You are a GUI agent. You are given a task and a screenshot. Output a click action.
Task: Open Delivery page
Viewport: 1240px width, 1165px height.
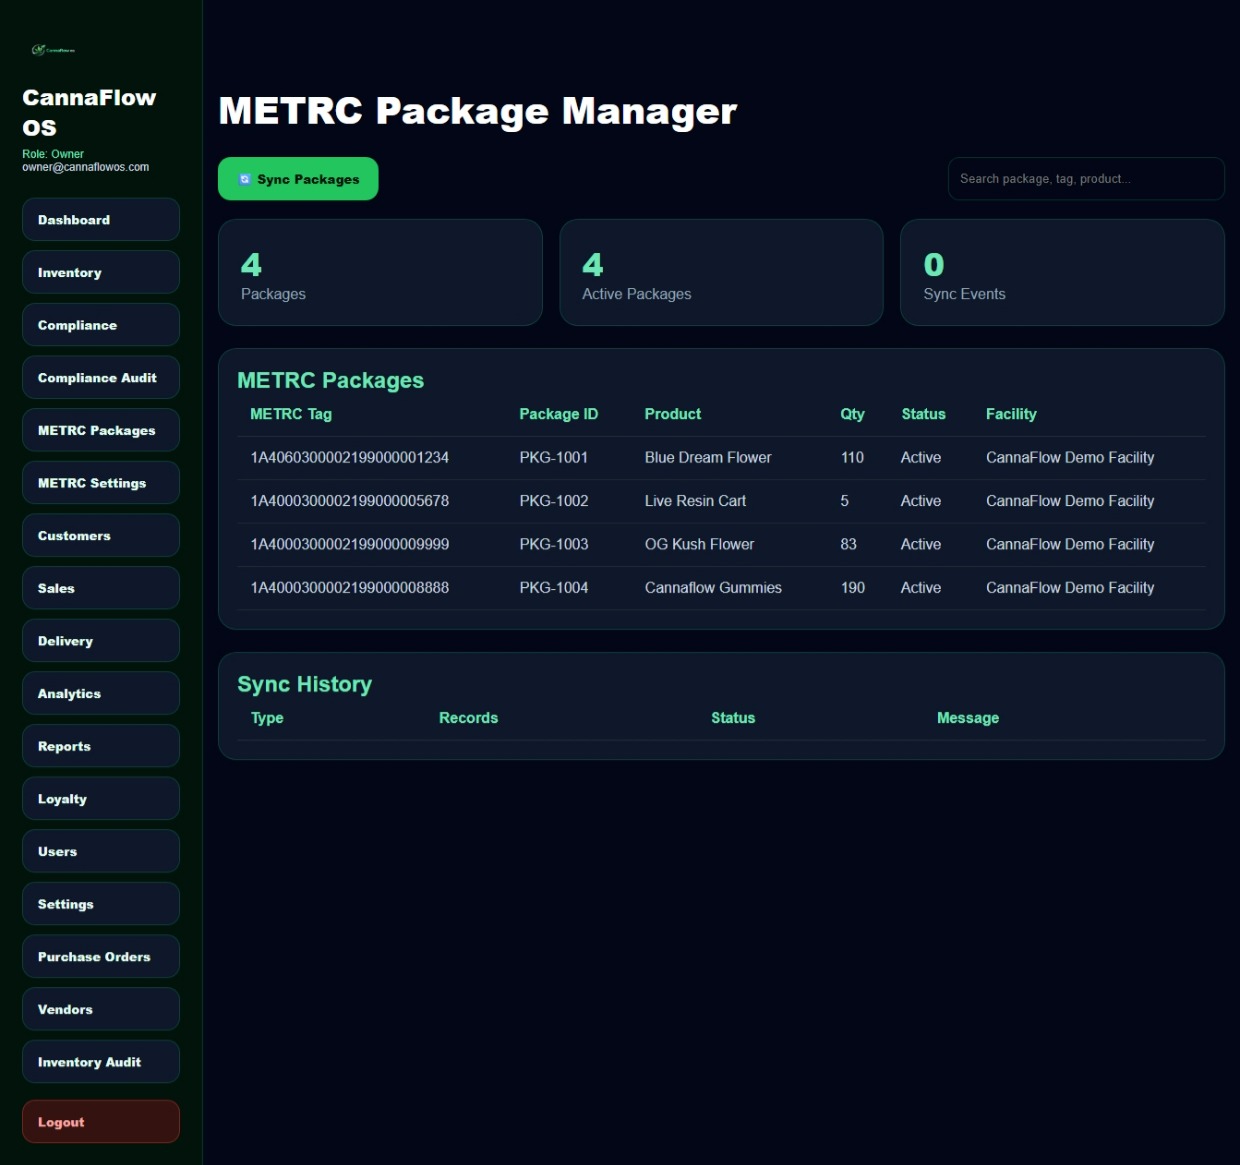coord(101,641)
